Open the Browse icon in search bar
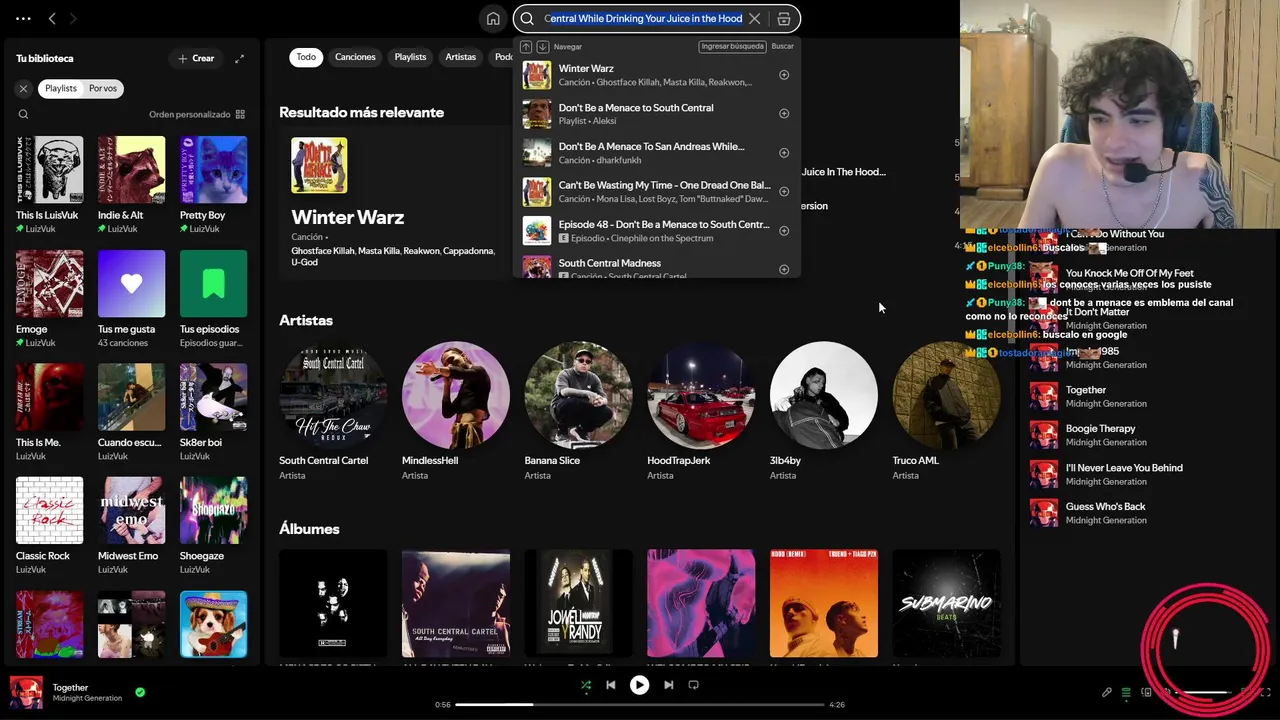Image resolution: width=1280 pixels, height=720 pixels. coord(784,18)
